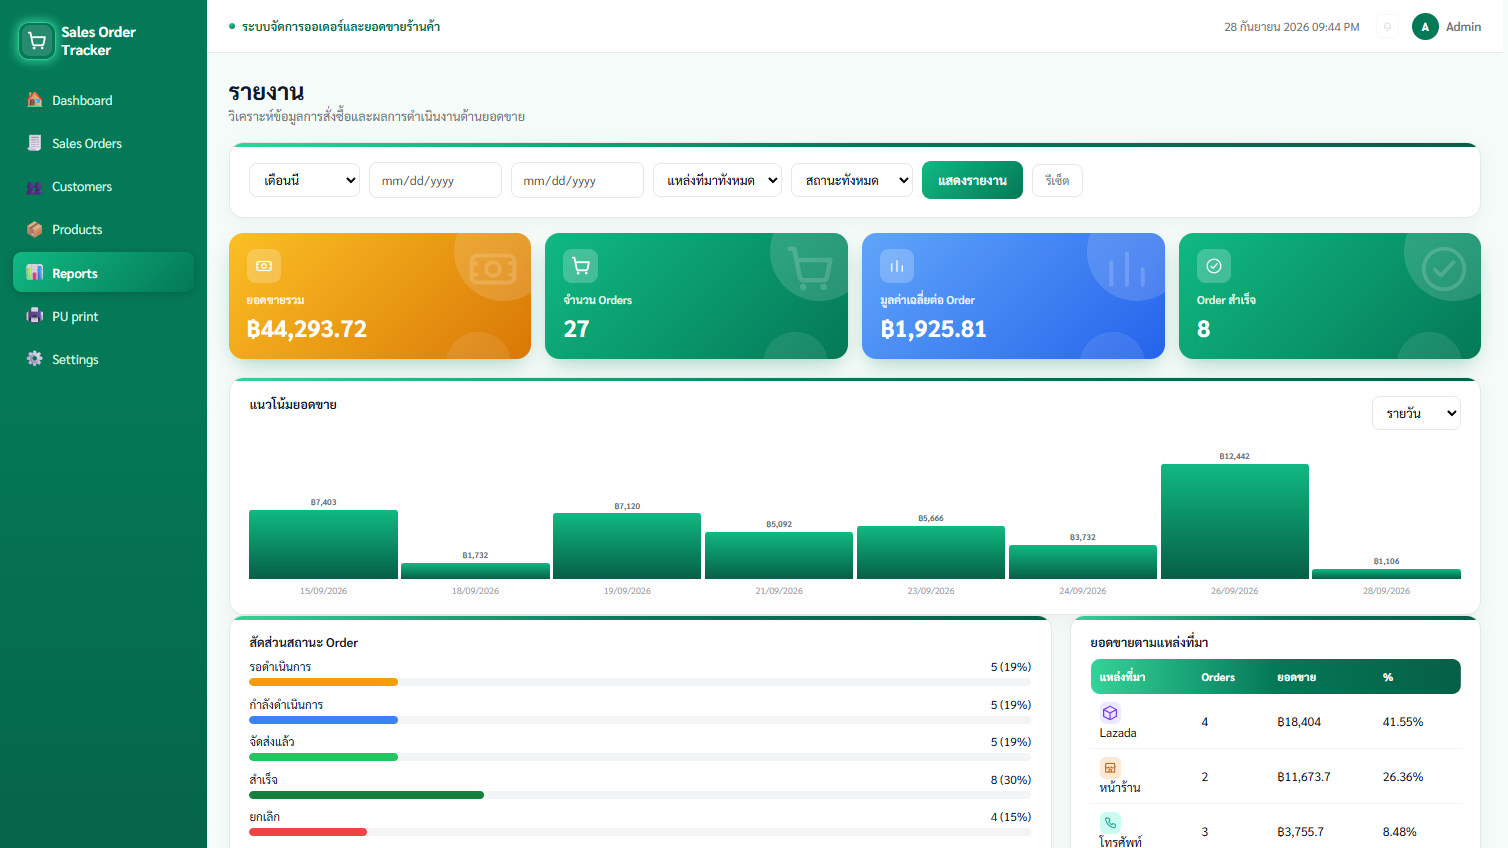The height and width of the screenshot is (848, 1508).
Task: Click the Customers people icon
Action: pos(35,186)
